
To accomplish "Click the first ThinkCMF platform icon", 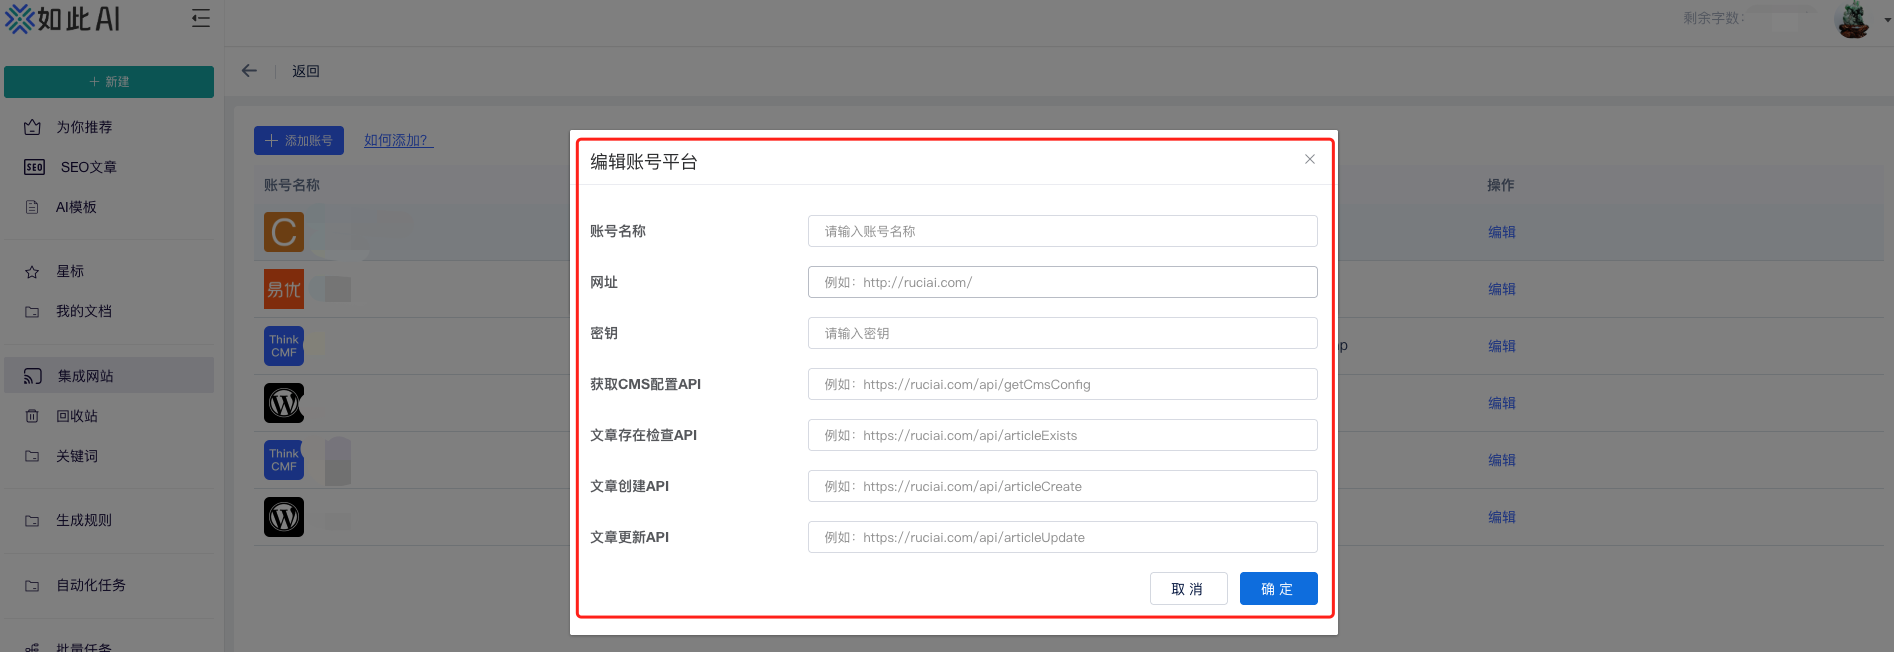I will 284,346.
